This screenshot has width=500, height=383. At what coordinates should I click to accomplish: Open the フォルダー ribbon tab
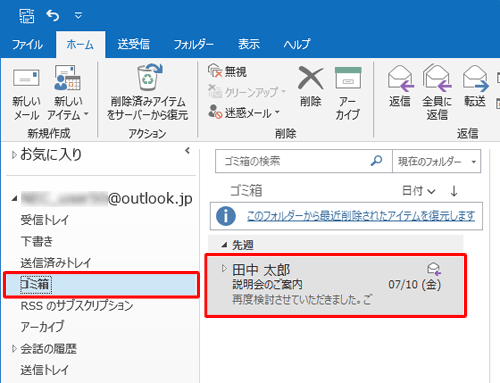194,44
